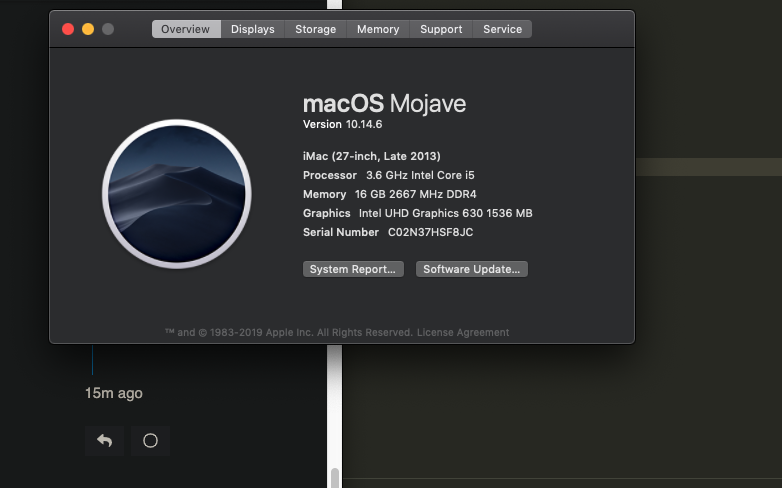Click the Version 10.14.6 text

343,124
